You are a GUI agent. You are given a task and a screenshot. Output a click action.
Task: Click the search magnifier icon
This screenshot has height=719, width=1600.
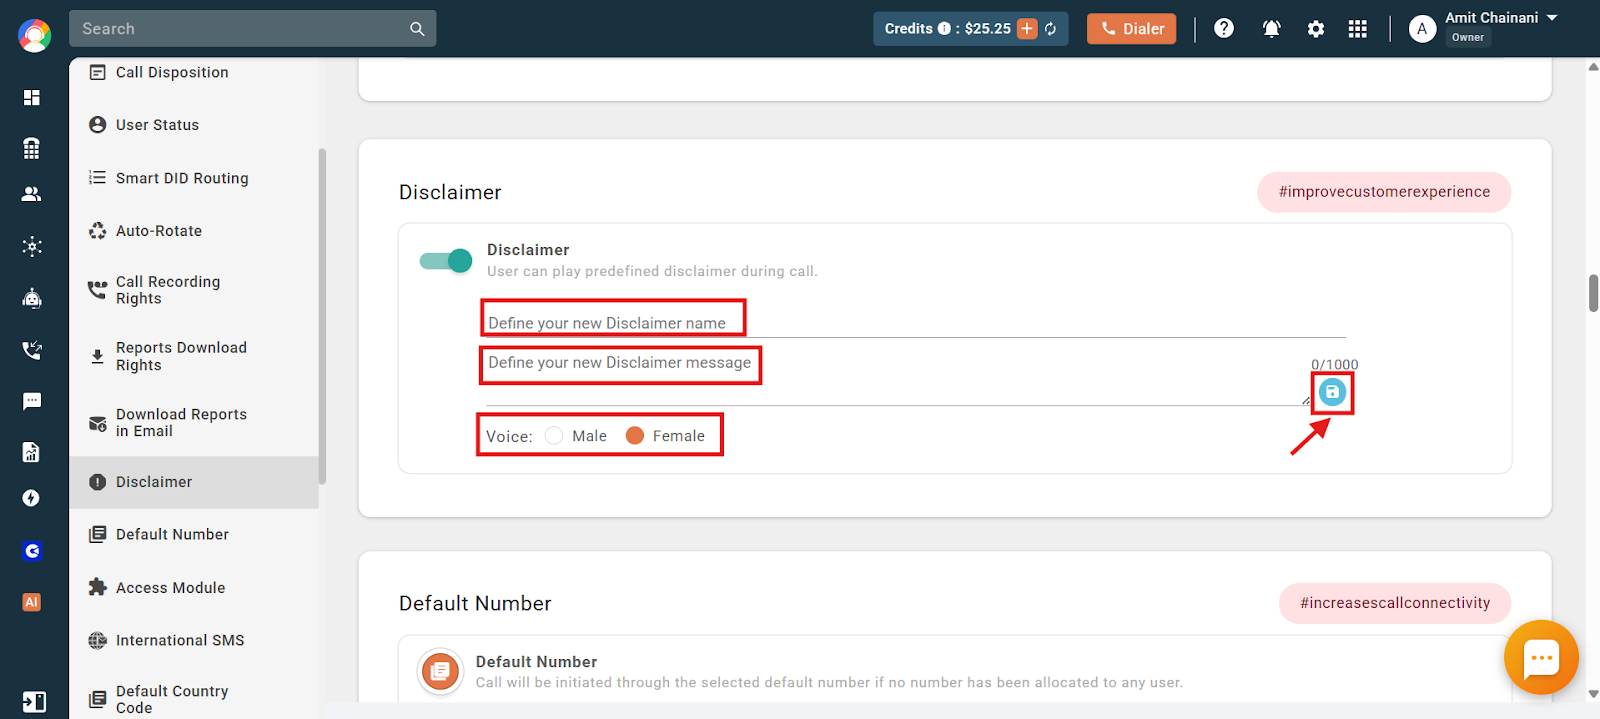click(x=417, y=29)
